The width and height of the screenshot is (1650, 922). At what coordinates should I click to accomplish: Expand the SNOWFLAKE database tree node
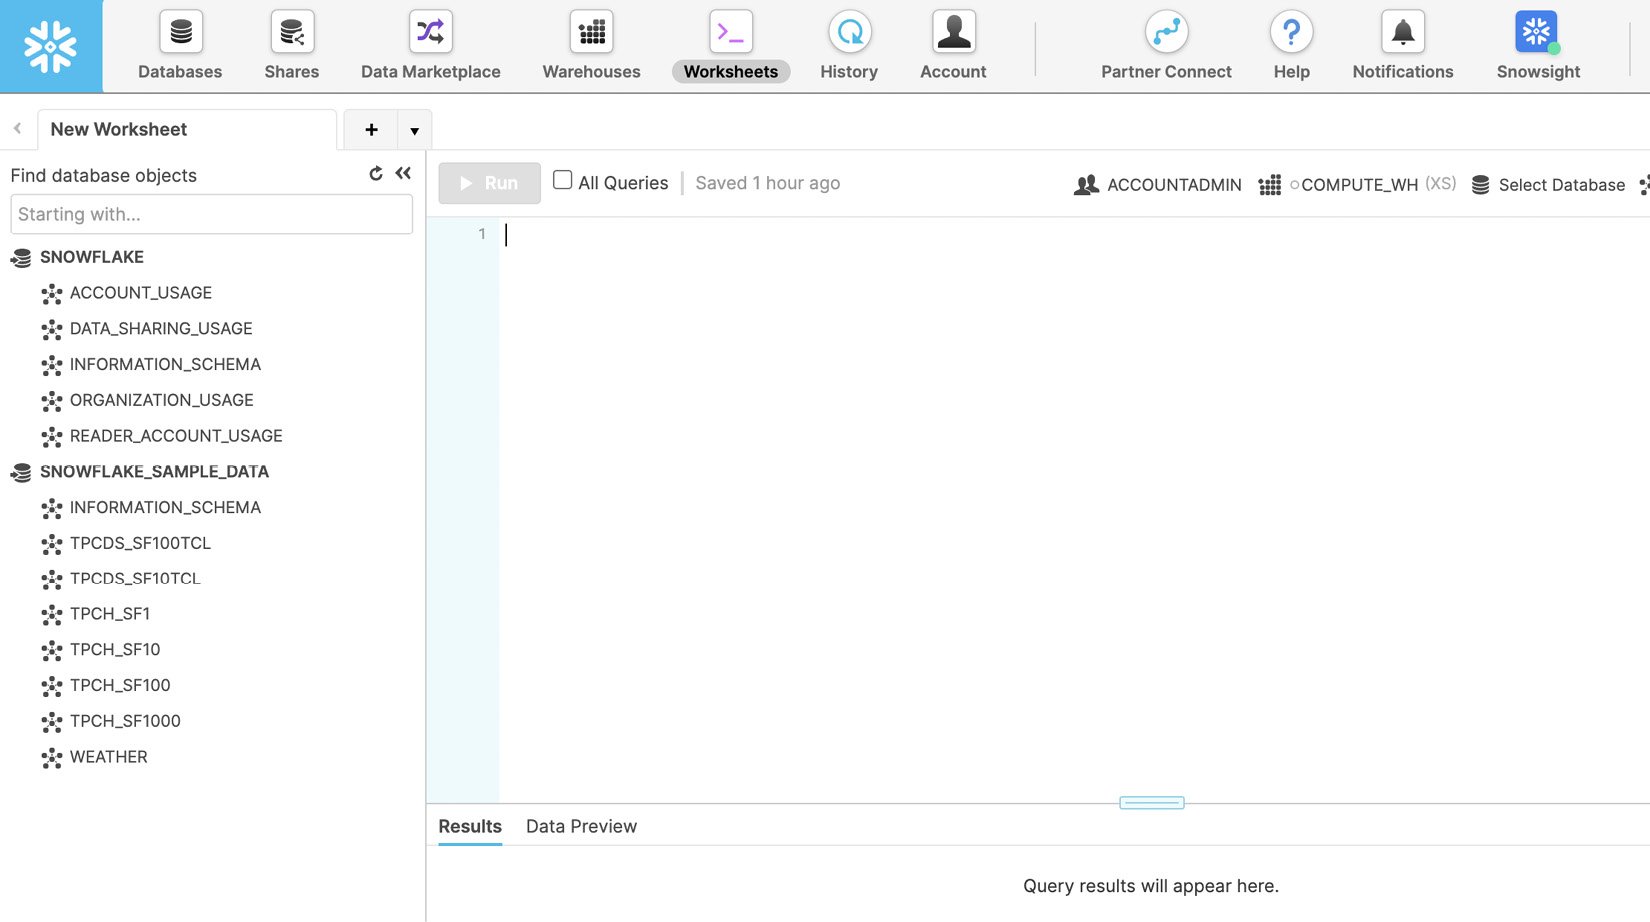[x=92, y=257]
